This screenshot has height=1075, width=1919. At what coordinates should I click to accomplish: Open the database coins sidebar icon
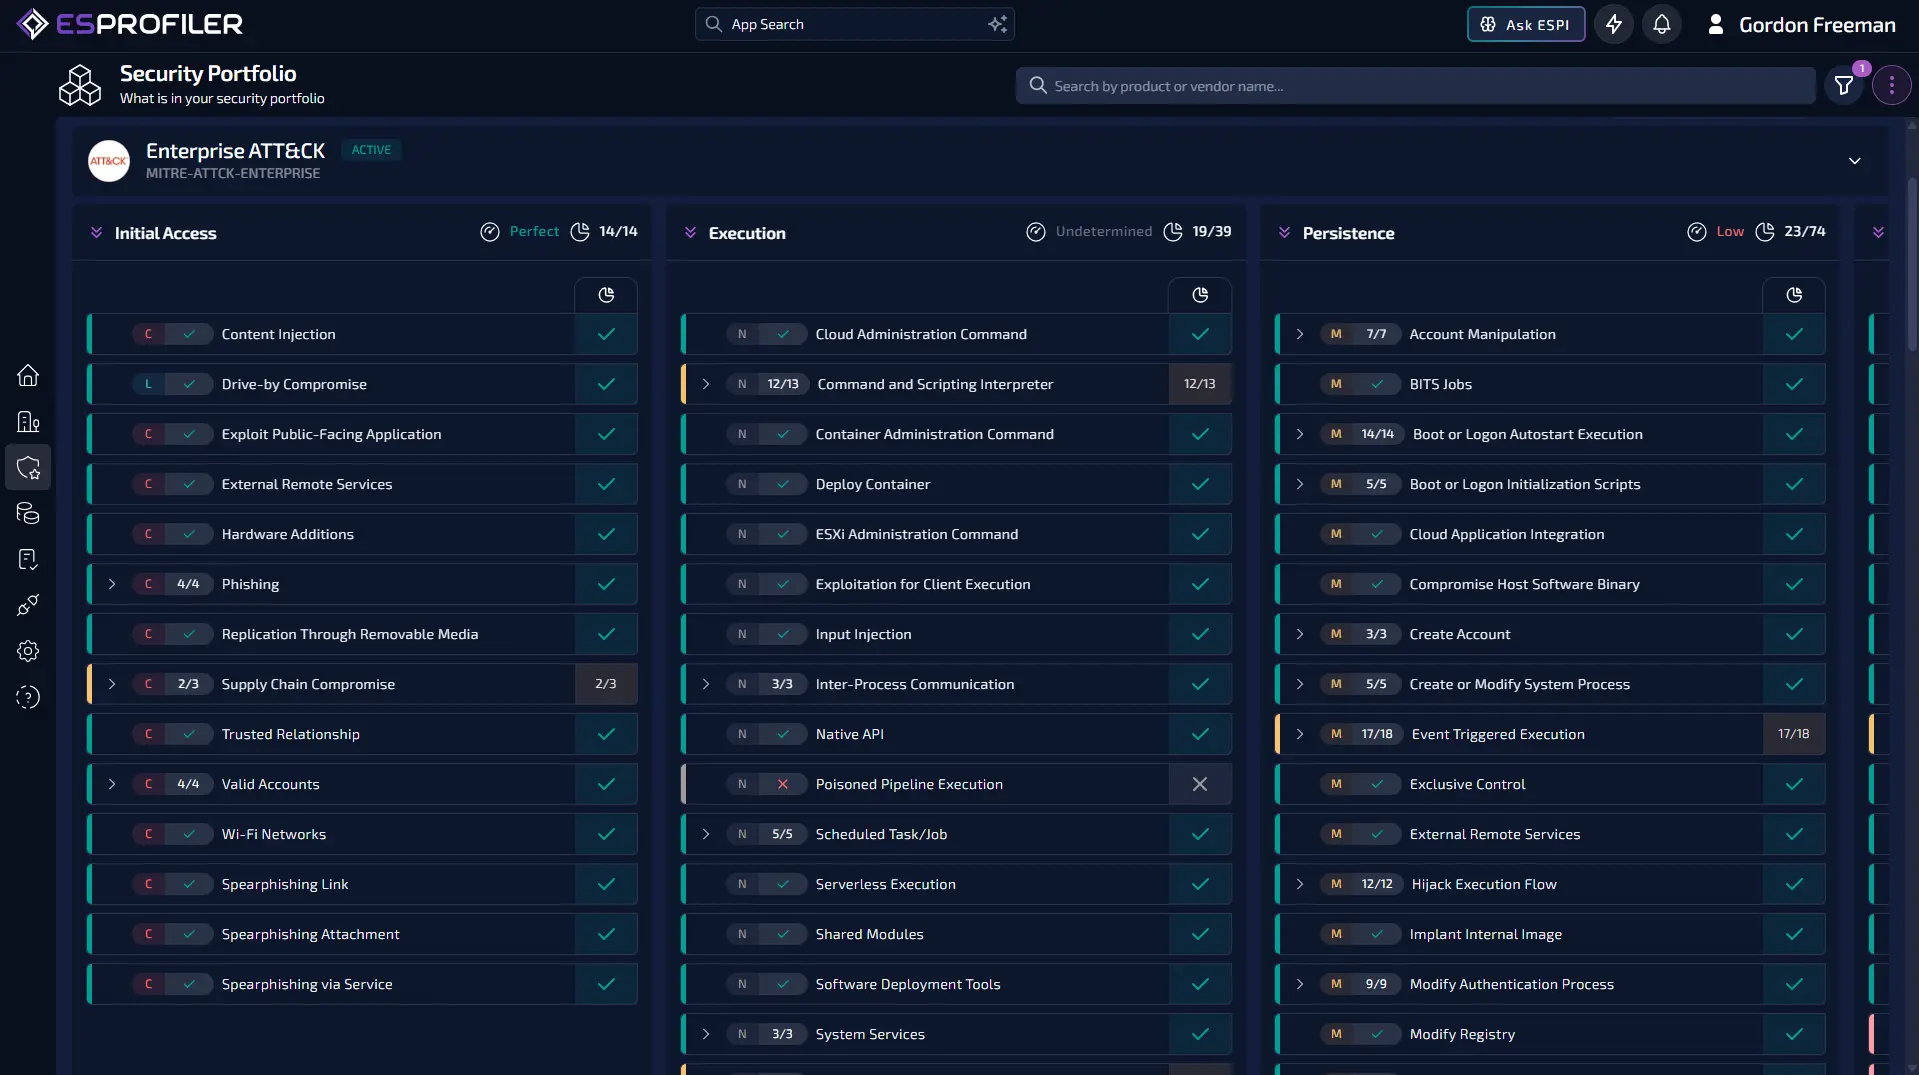[28, 513]
